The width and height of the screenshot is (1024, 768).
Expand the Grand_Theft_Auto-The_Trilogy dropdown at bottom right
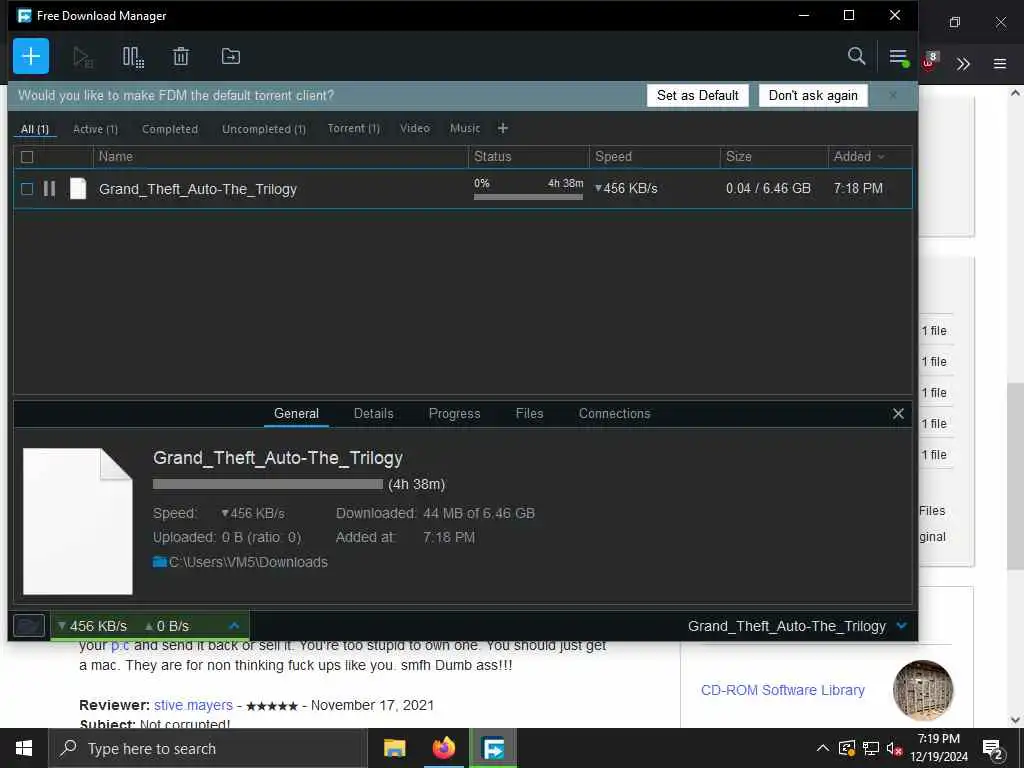tap(902, 626)
